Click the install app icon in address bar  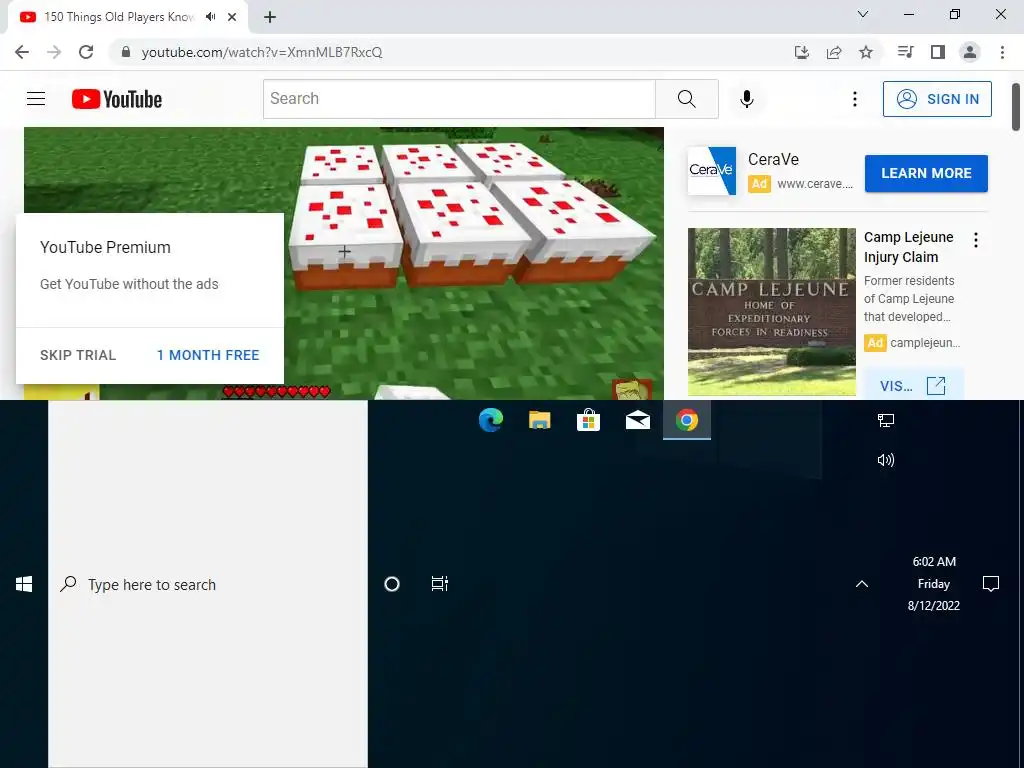[802, 52]
